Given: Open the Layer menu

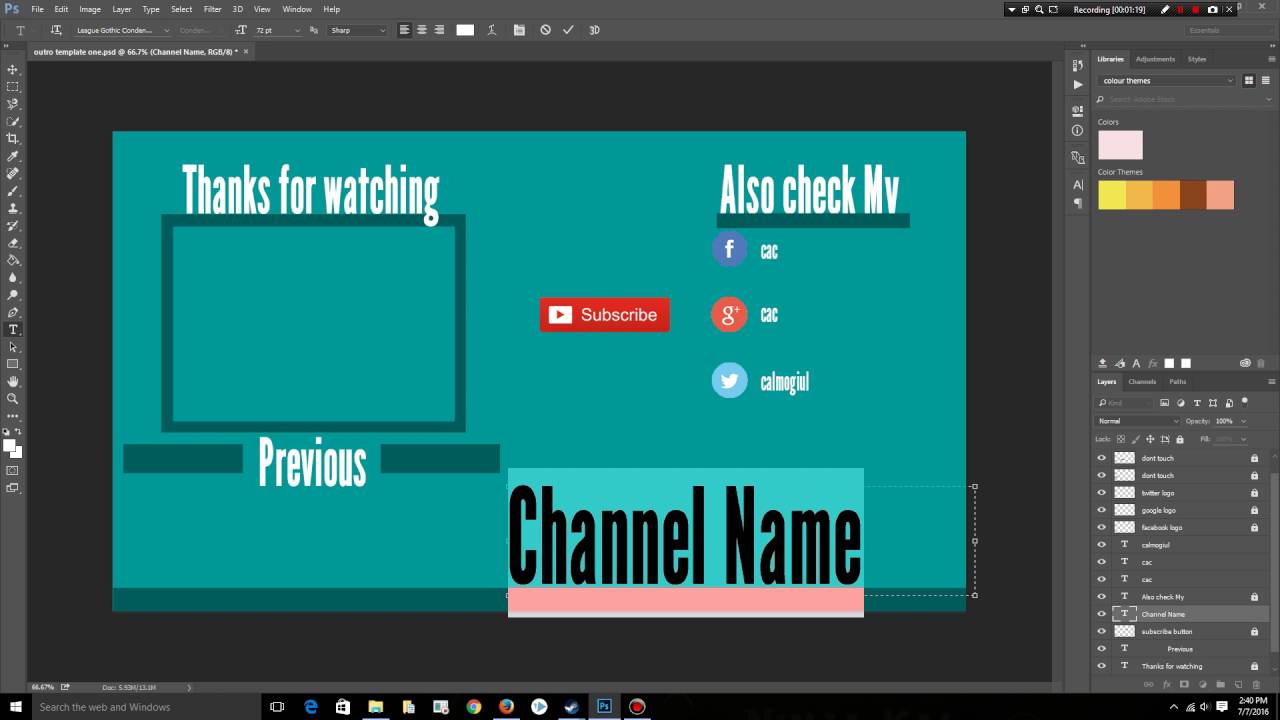Looking at the screenshot, I should [x=122, y=9].
